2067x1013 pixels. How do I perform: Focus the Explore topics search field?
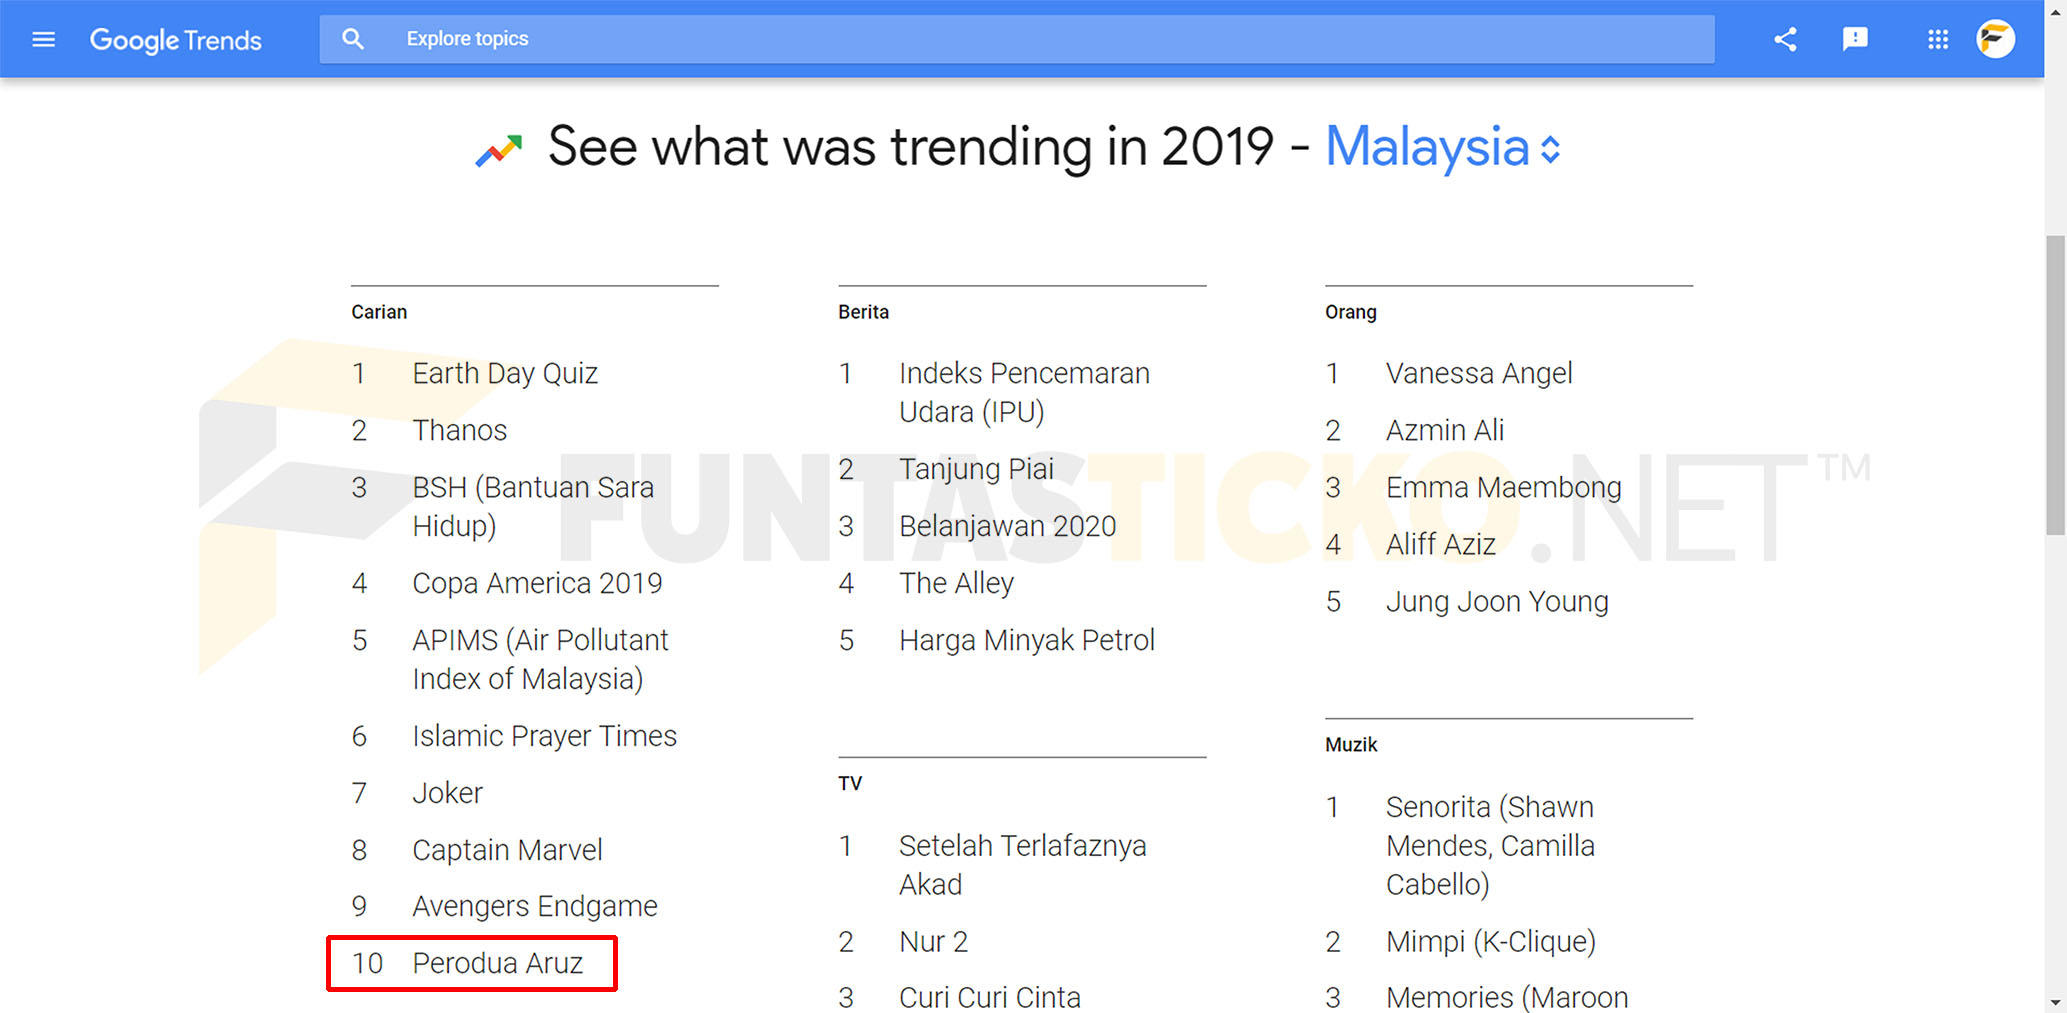point(1017,39)
